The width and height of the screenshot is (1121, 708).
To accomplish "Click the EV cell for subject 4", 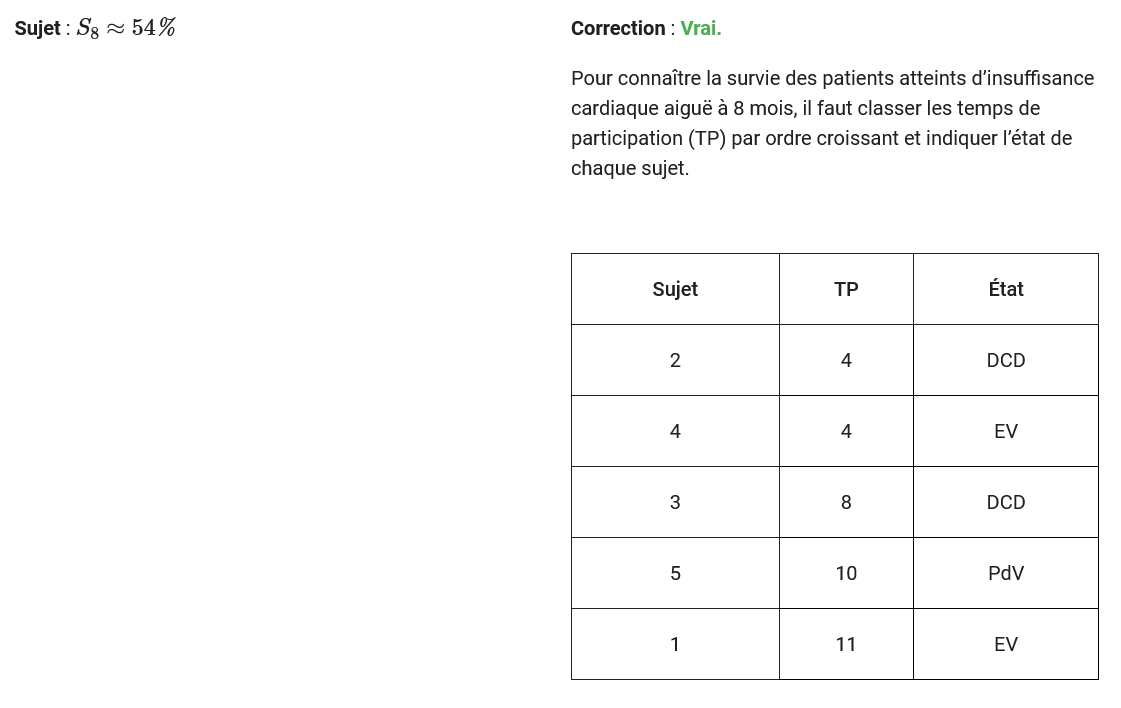I will [x=1006, y=431].
